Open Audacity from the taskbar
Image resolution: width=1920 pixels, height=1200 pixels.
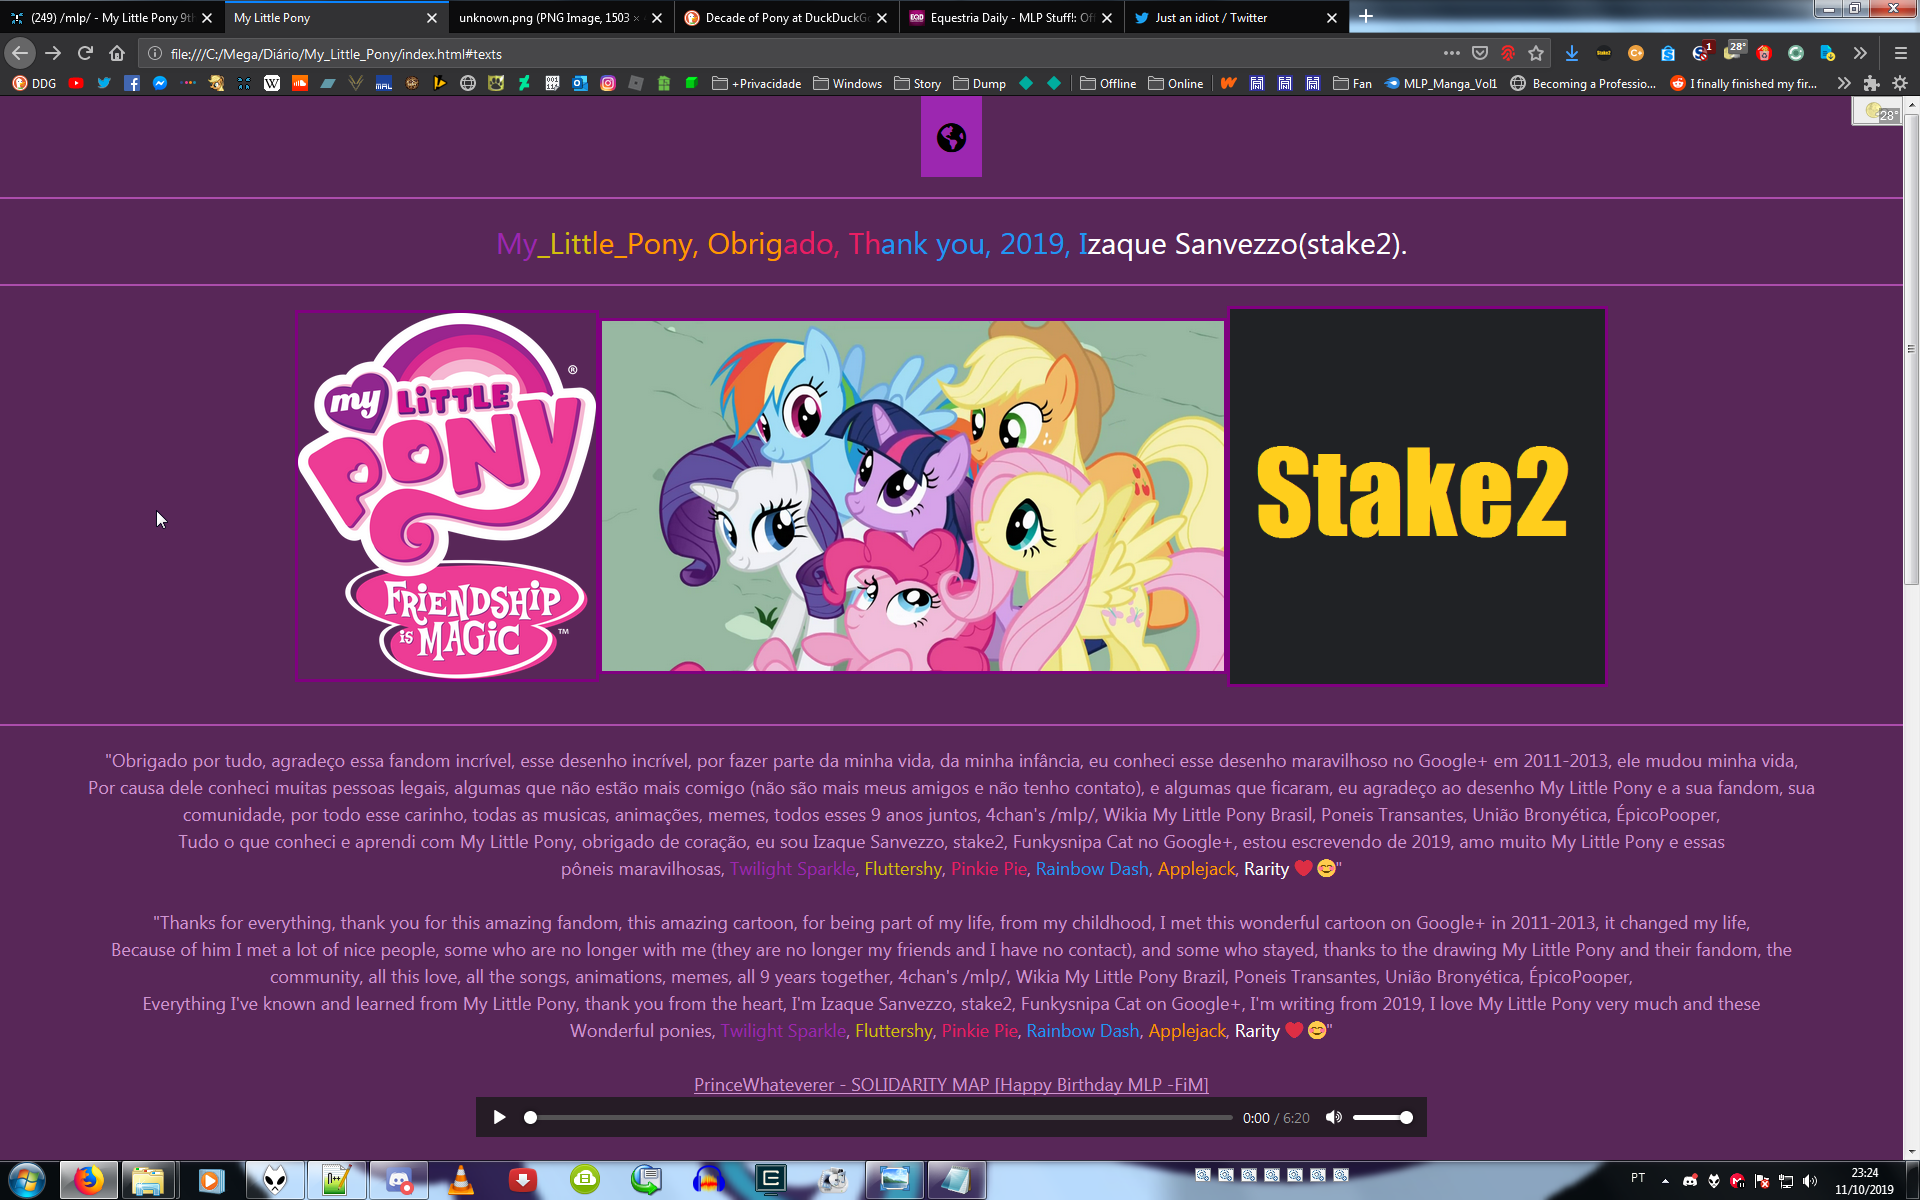708,1180
